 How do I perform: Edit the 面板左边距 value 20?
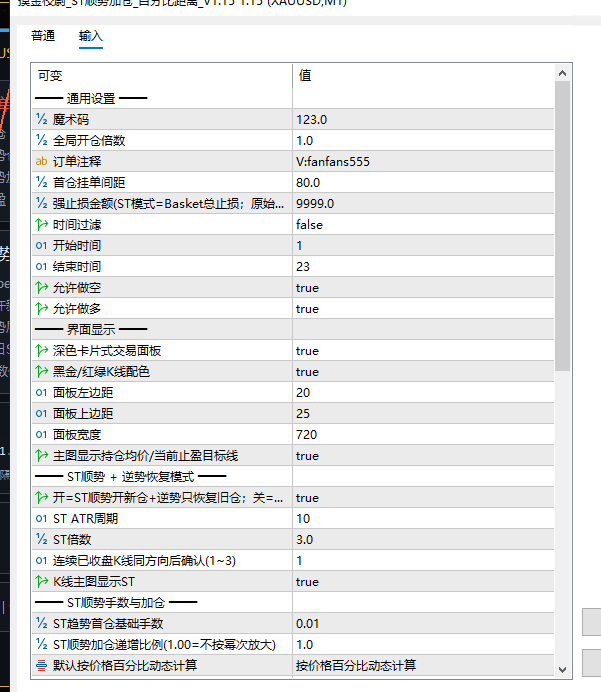(x=423, y=392)
